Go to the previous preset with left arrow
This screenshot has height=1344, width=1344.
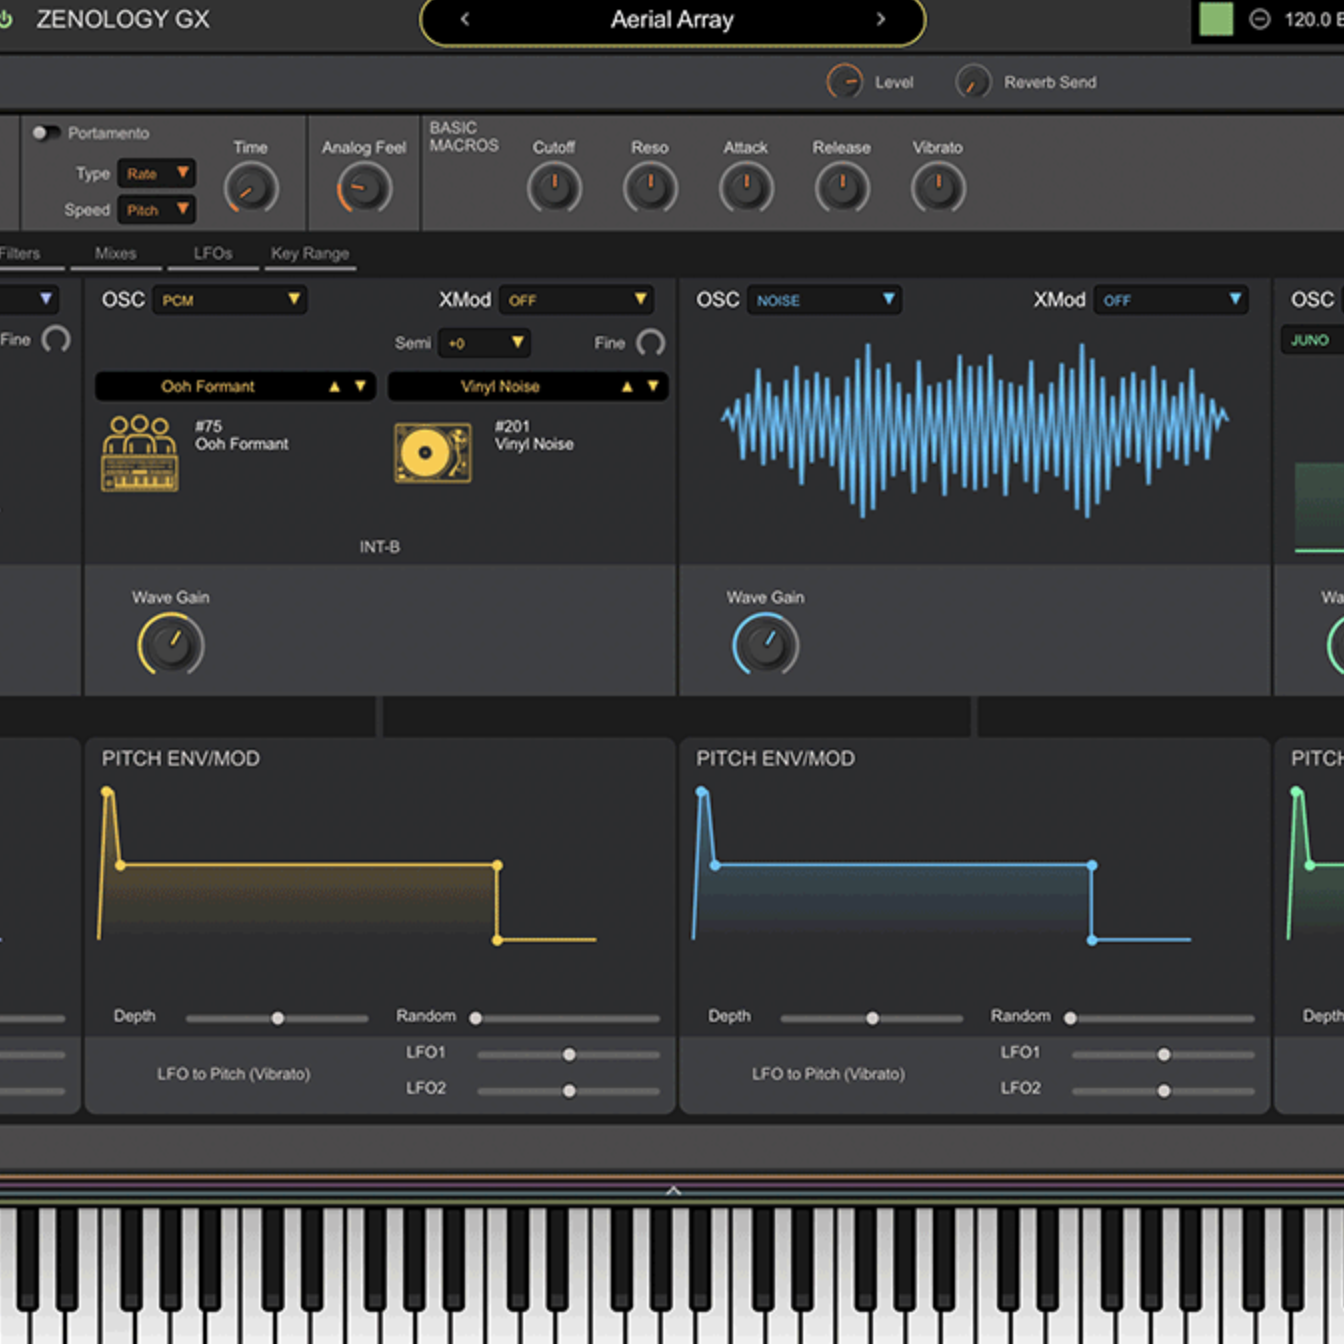(x=465, y=19)
